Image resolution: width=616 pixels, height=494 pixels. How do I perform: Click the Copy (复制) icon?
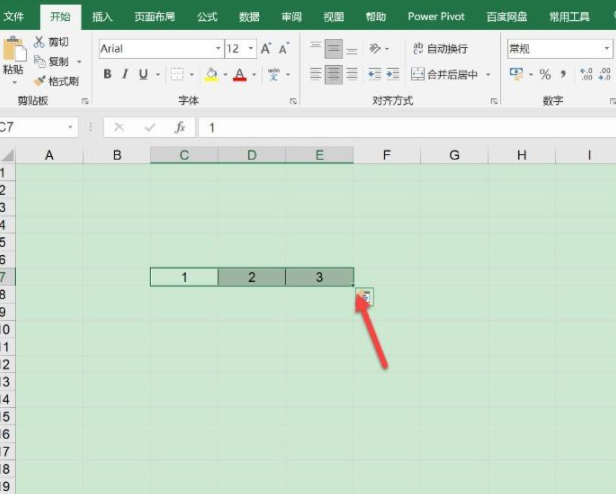click(39, 61)
